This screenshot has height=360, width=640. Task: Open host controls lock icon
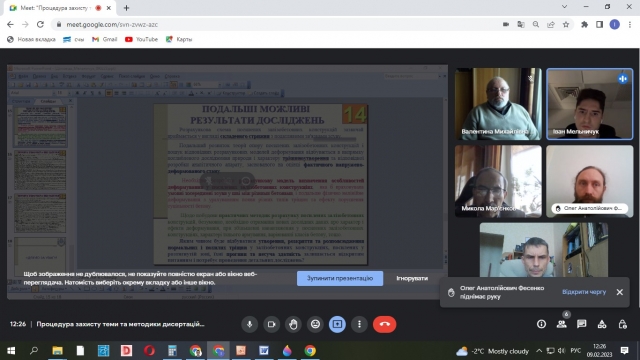click(622, 324)
